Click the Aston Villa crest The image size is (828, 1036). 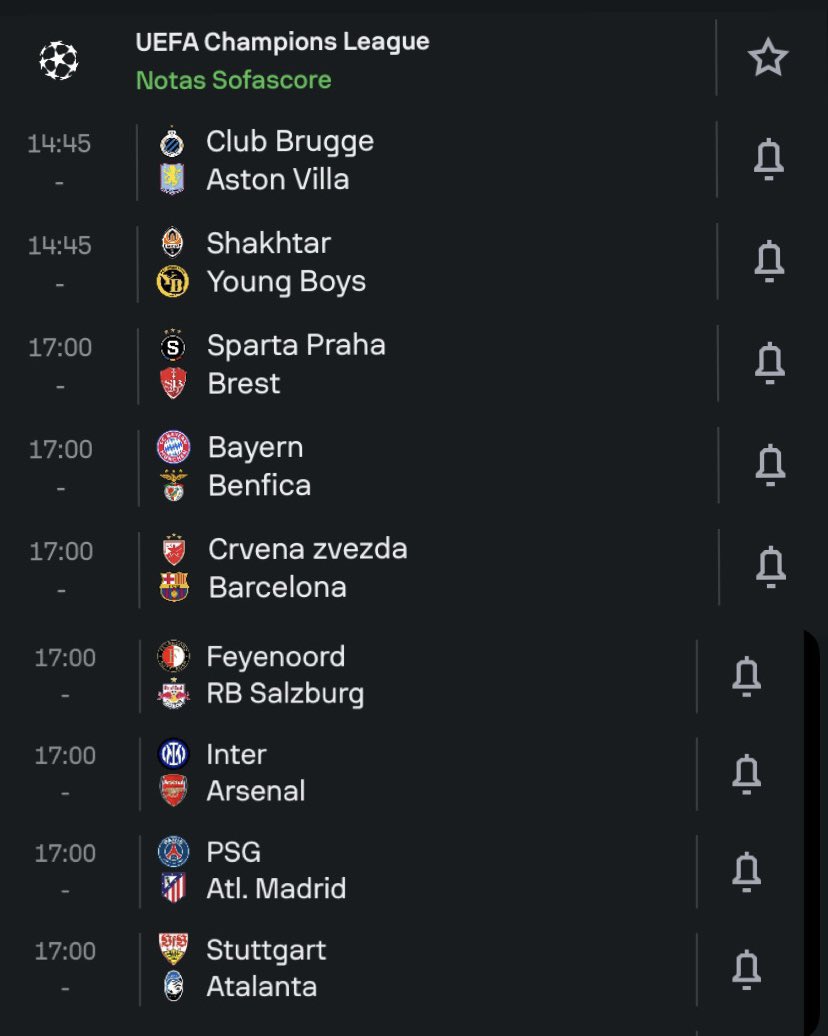coord(172,179)
